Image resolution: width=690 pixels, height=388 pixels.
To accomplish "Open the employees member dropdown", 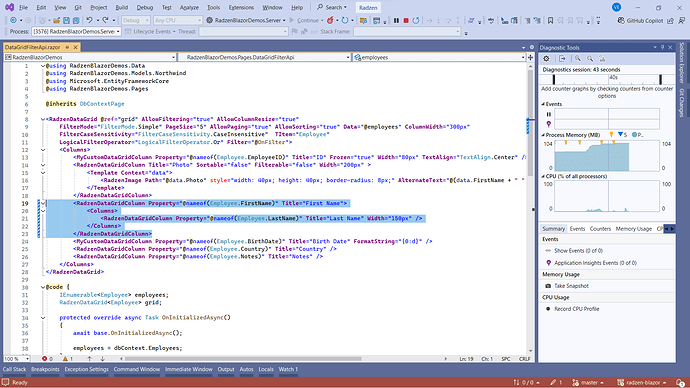I will tap(440, 57).
